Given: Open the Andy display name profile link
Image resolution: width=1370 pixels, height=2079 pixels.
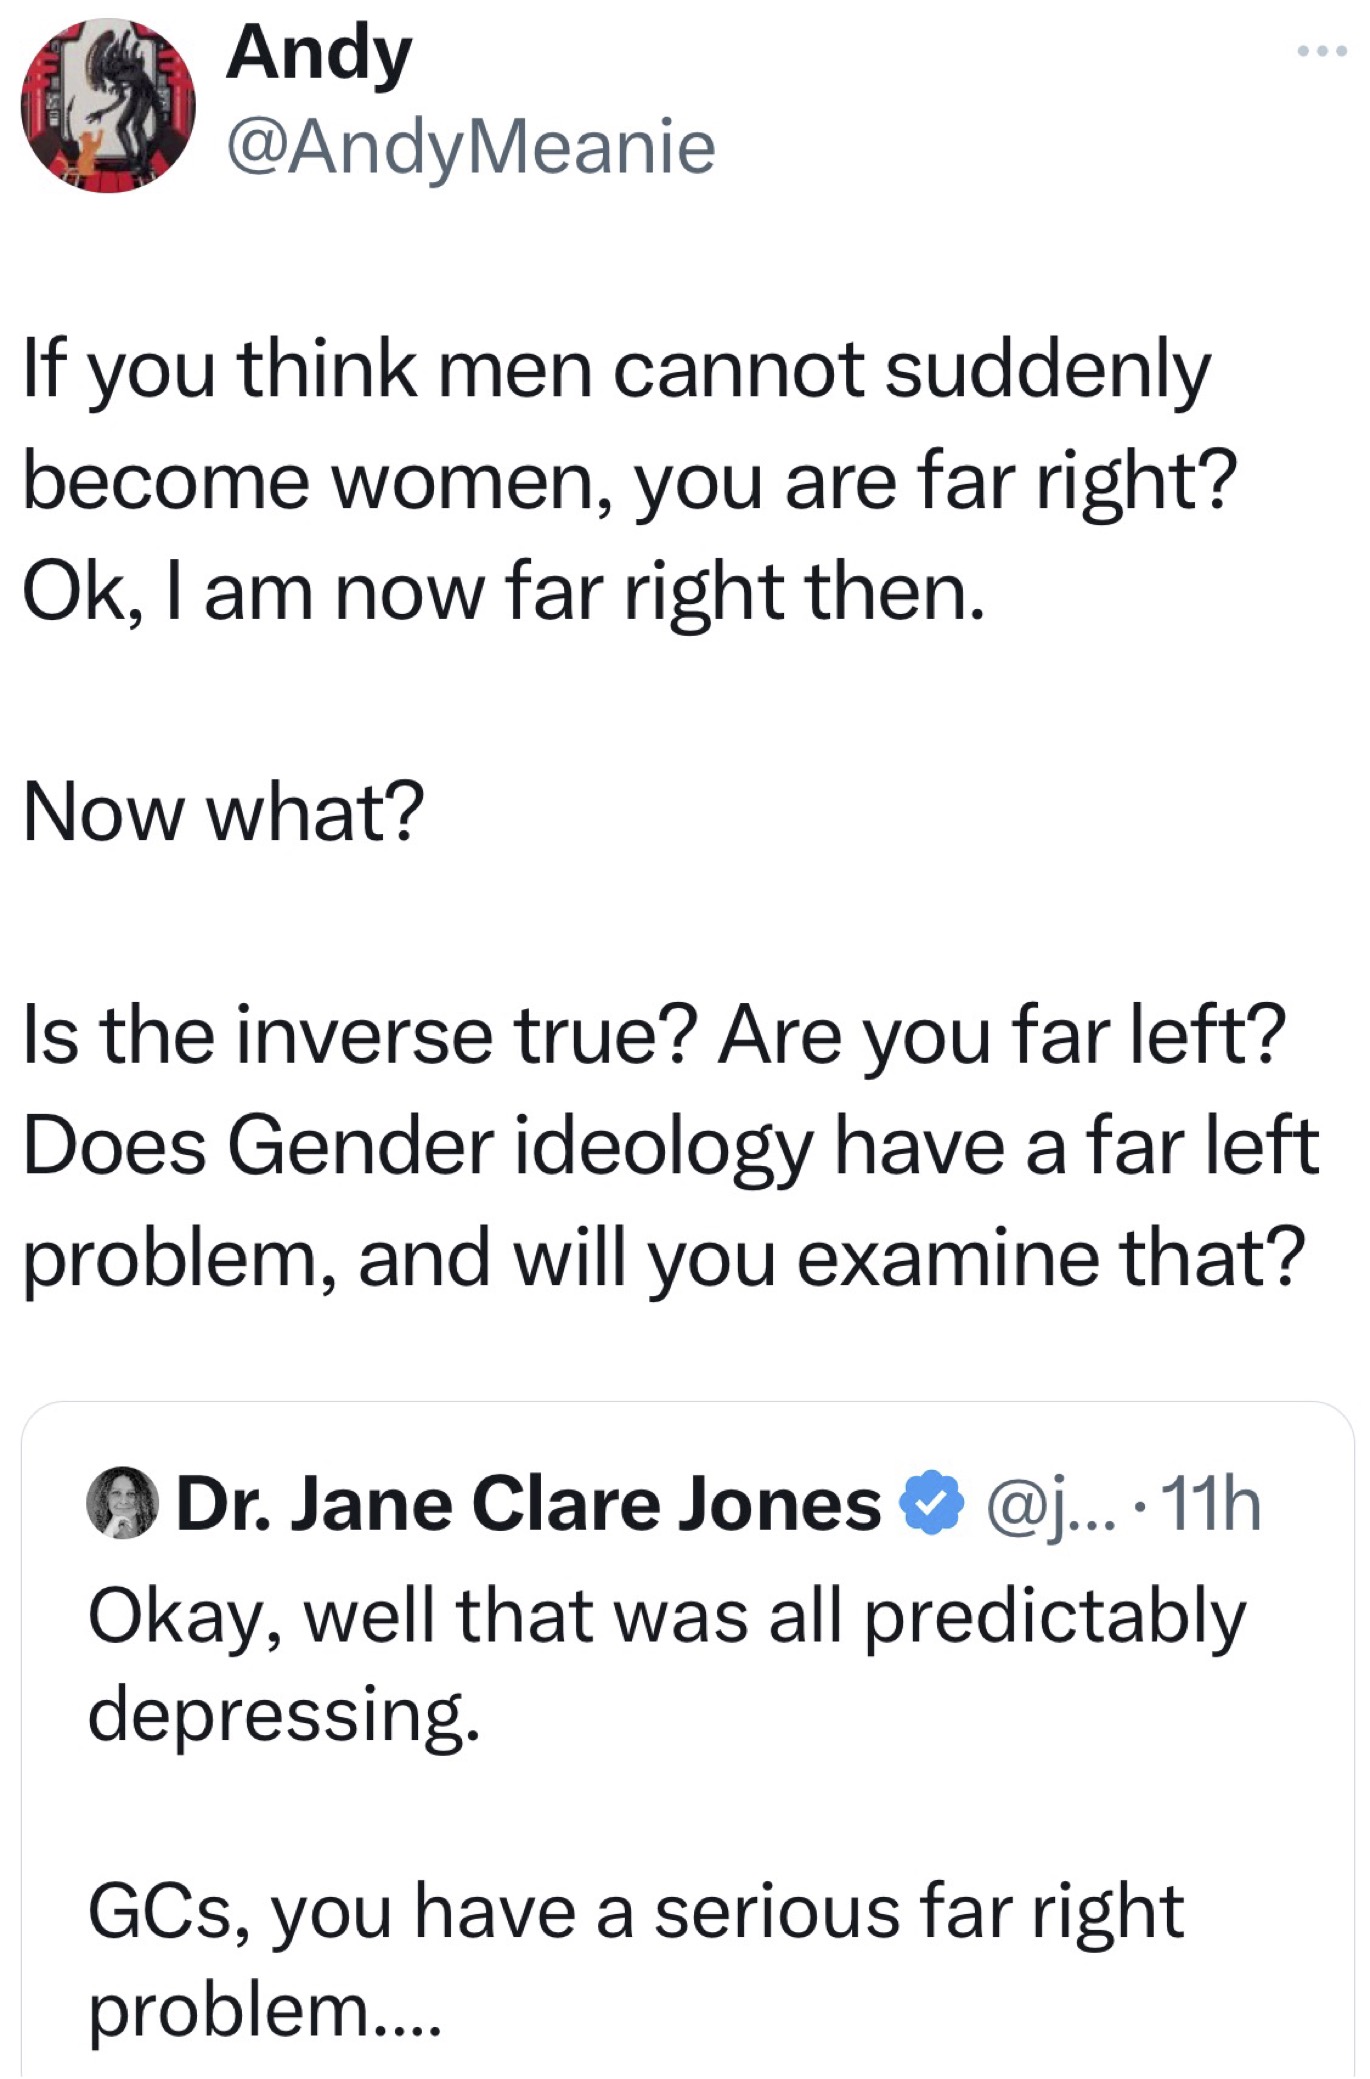Looking at the screenshot, I should pyautogui.click(x=318, y=55).
